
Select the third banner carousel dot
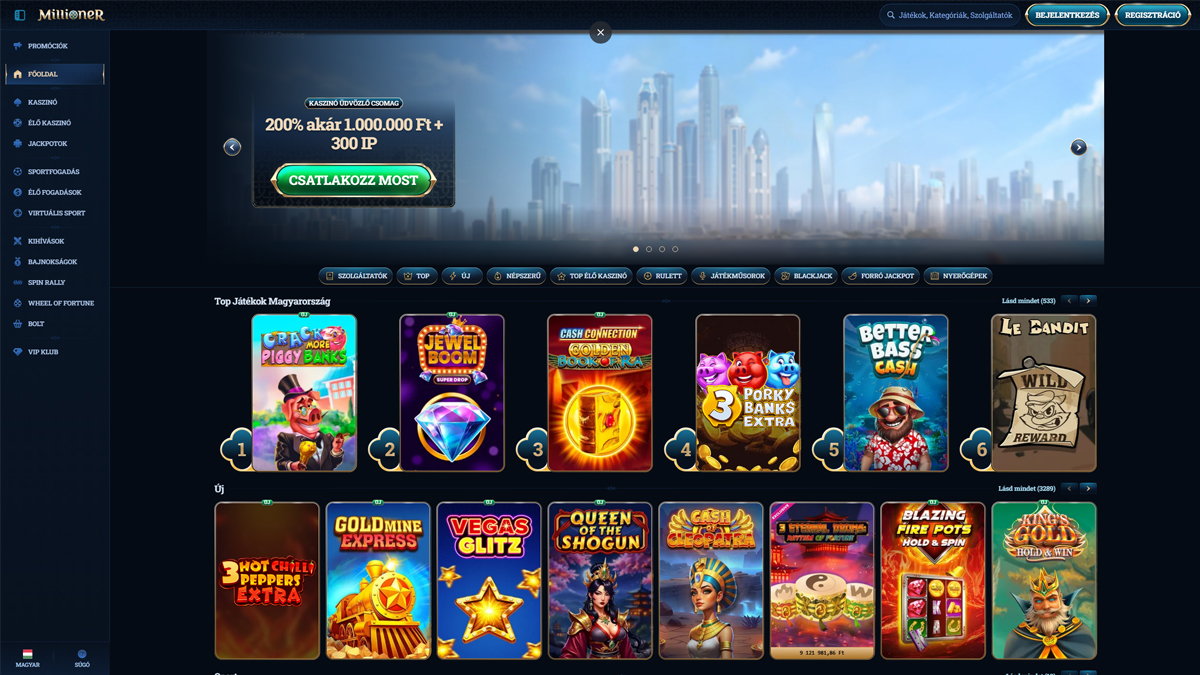tap(662, 249)
